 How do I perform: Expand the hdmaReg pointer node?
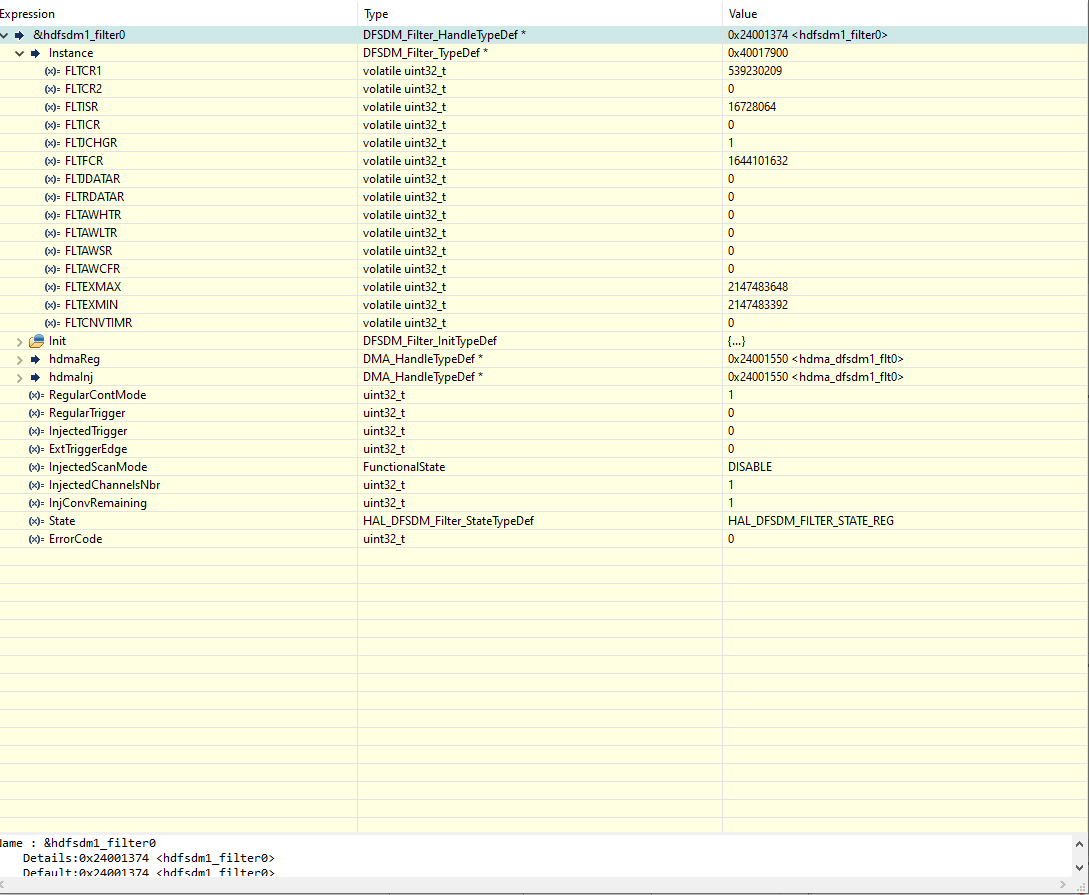(x=18, y=358)
